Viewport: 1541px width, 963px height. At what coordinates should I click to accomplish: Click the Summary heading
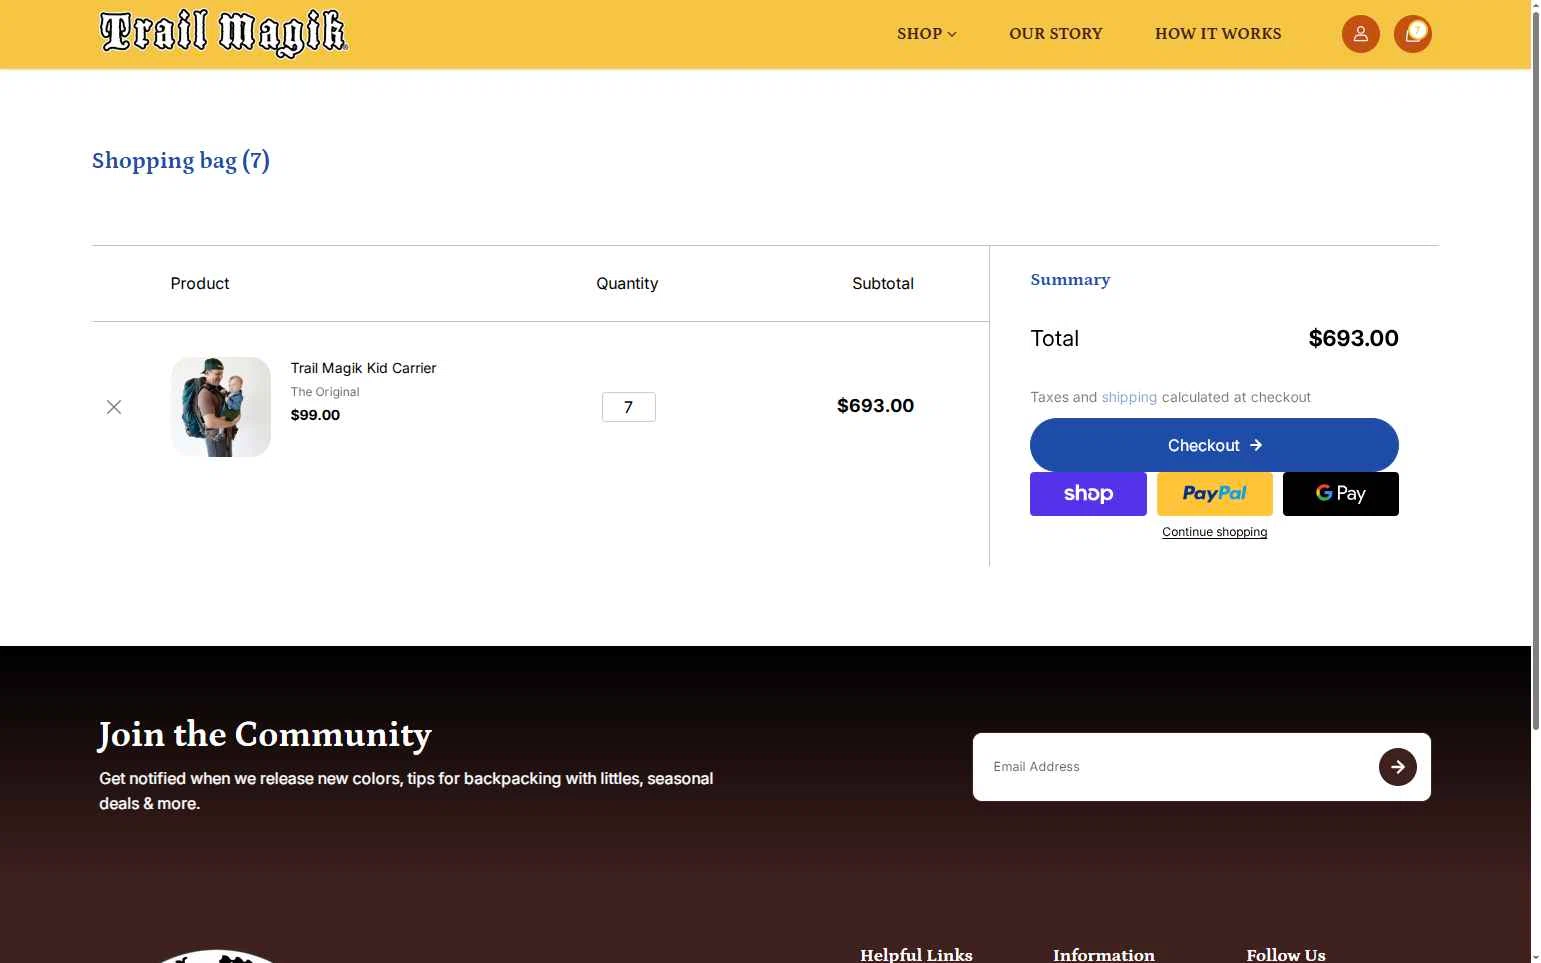click(1070, 280)
